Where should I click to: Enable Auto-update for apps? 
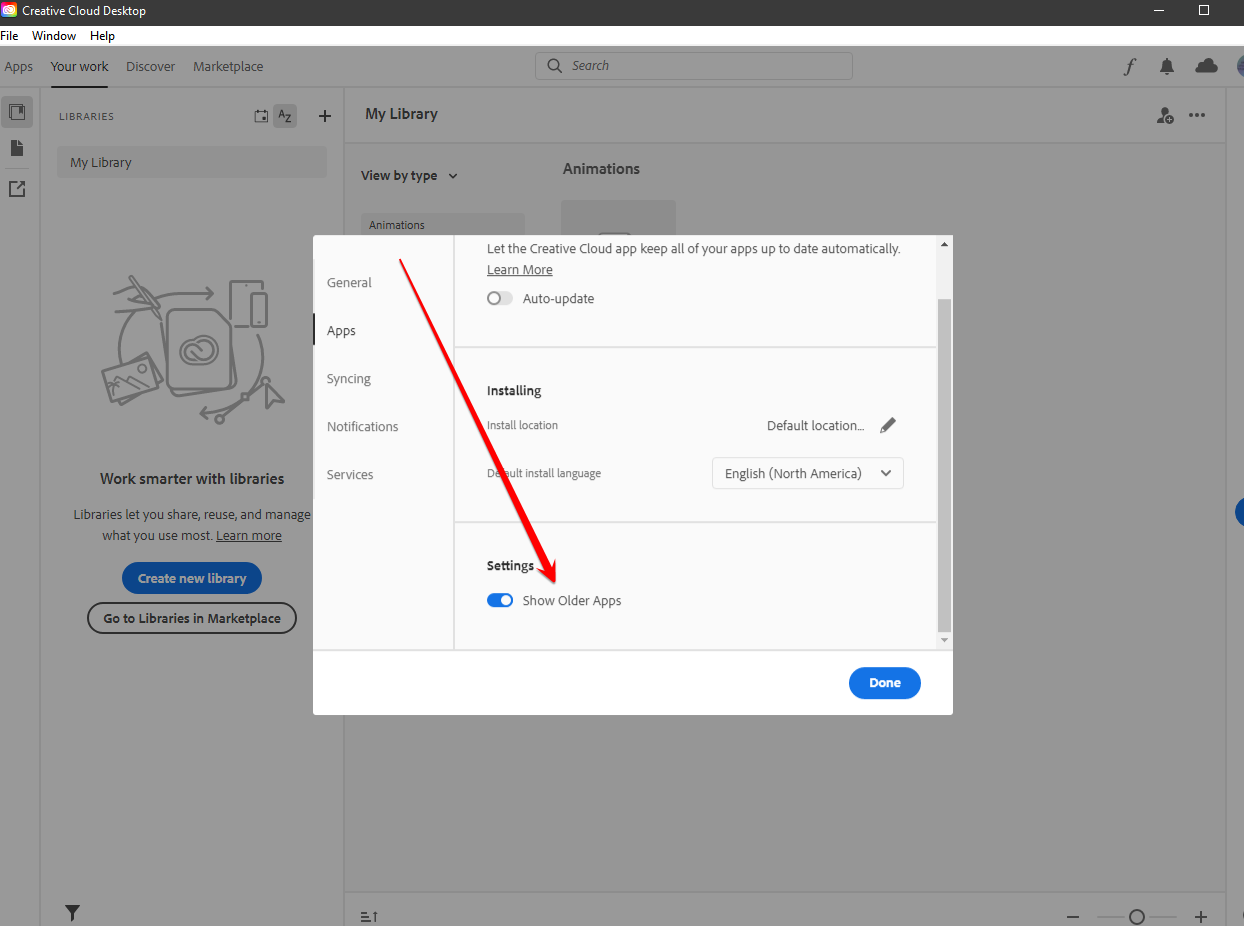pos(499,298)
